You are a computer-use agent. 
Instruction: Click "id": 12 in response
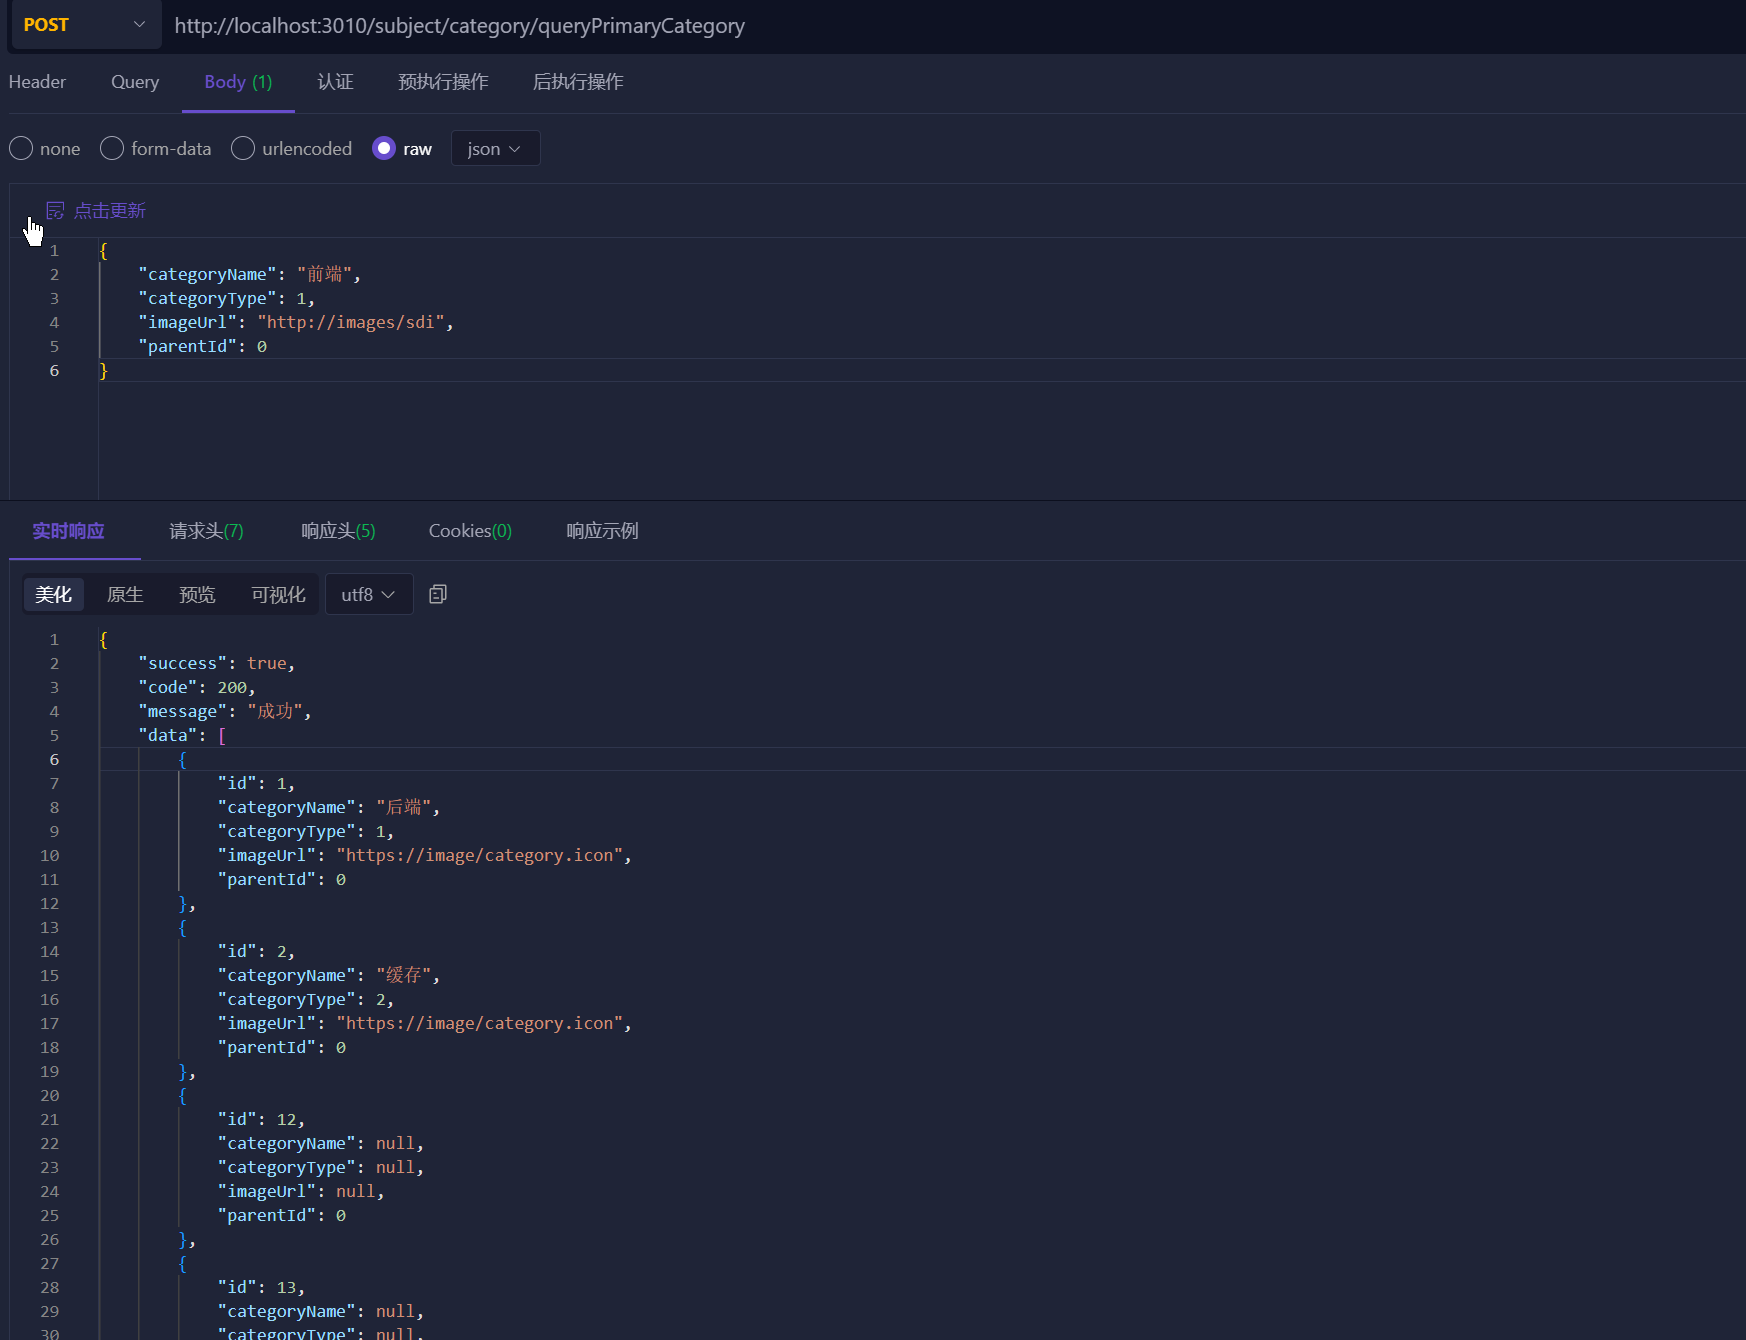(261, 1119)
